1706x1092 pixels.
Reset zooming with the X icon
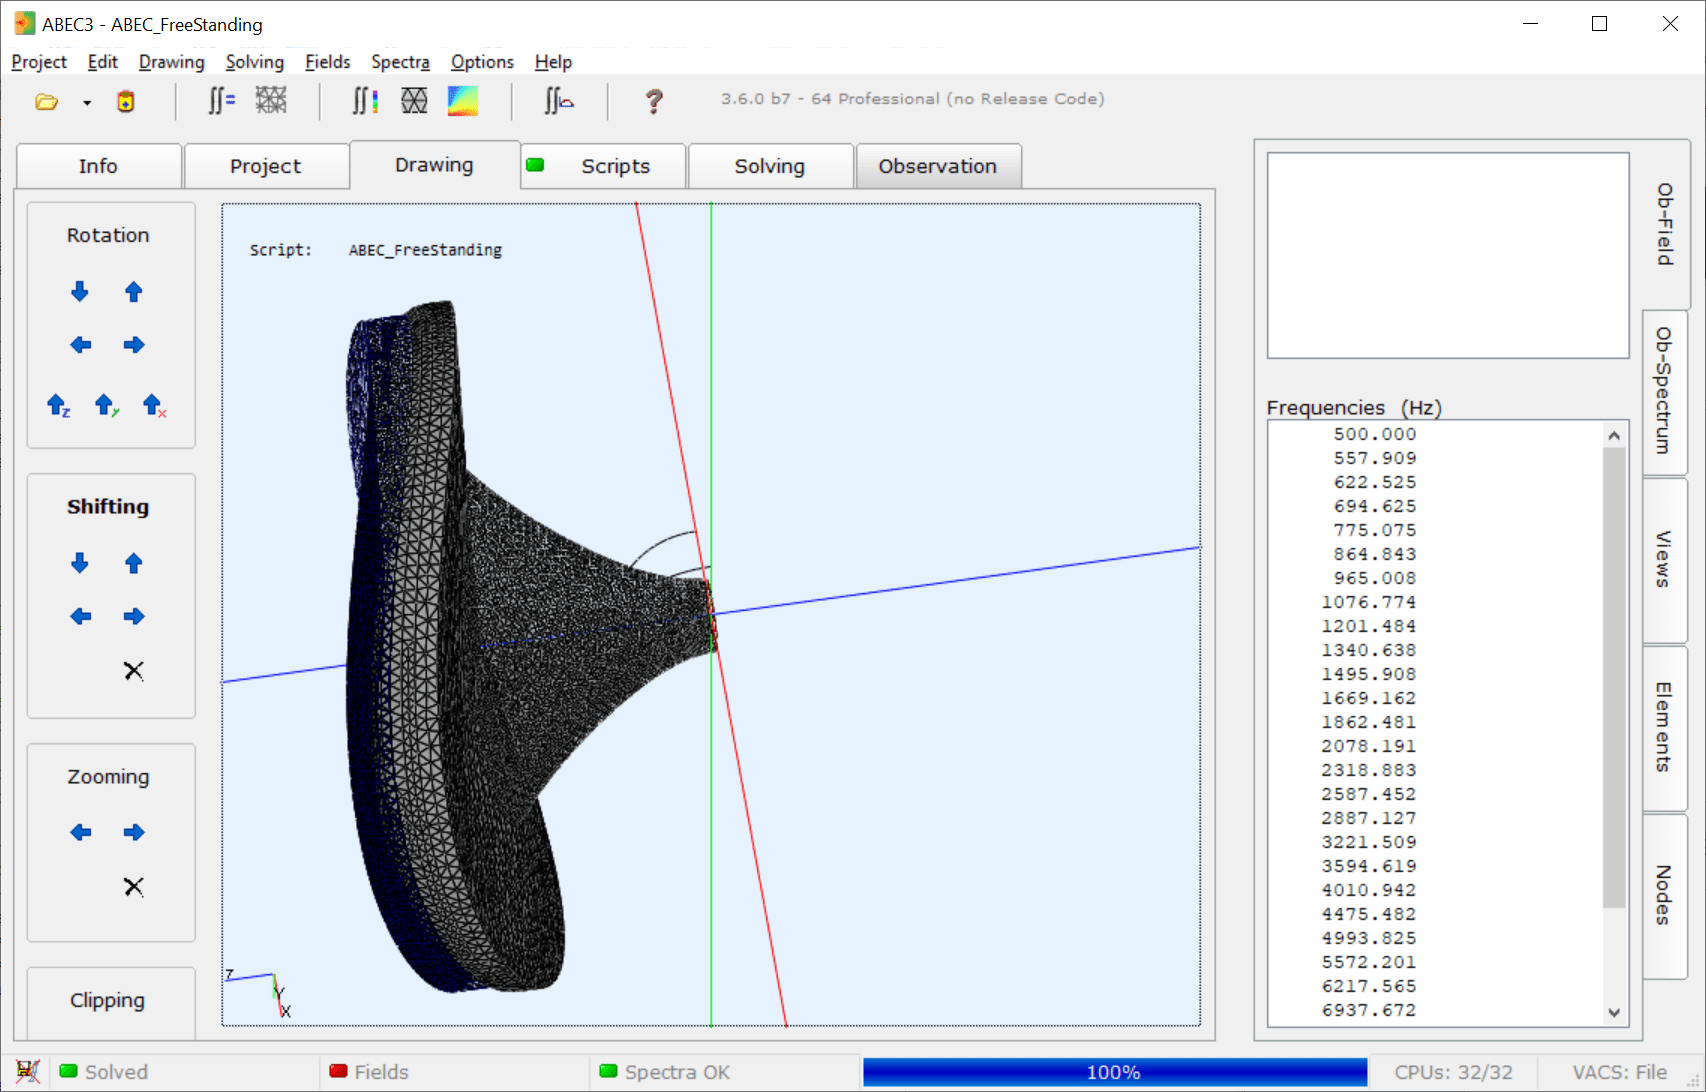tap(133, 886)
